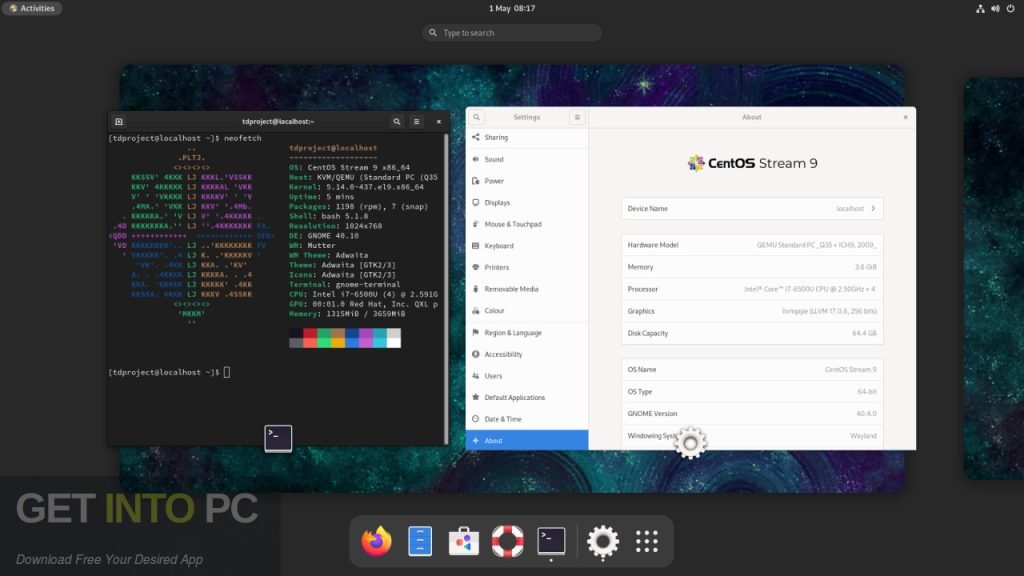Screen dimensions: 1024x576
Task: Click the search field at the top
Action: [x=511, y=32]
